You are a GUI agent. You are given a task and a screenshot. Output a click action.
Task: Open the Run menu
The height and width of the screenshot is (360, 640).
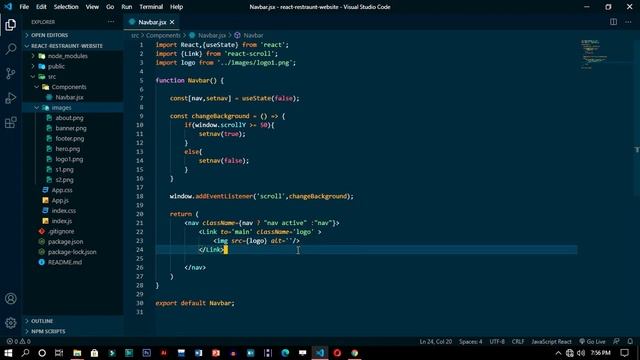click(x=127, y=7)
